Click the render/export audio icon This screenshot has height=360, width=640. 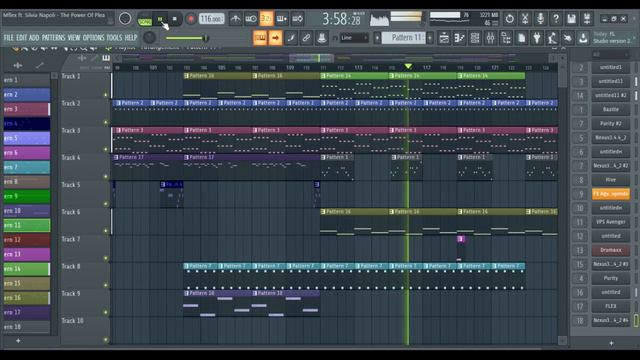(587, 19)
